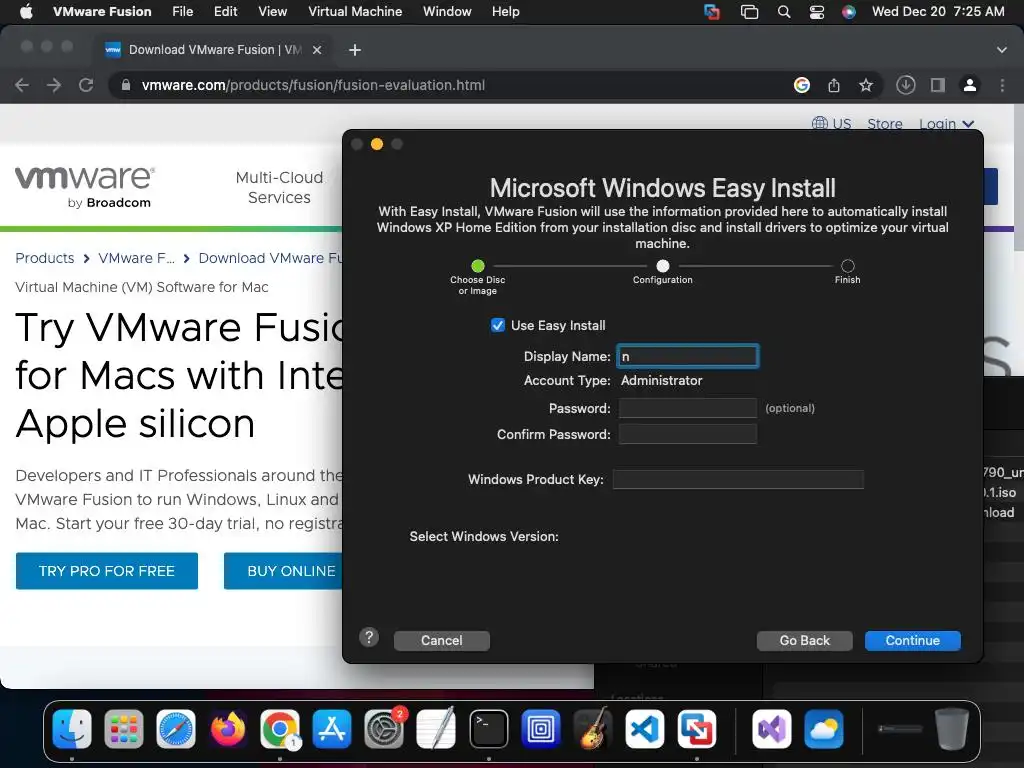This screenshot has width=1024, height=768.
Task: Toggle the Chrome side panel icon
Action: point(938,85)
